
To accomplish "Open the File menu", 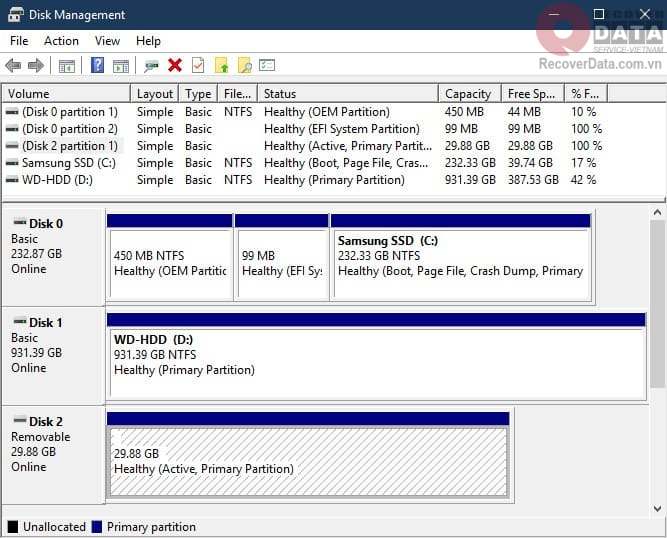I will (x=19, y=41).
